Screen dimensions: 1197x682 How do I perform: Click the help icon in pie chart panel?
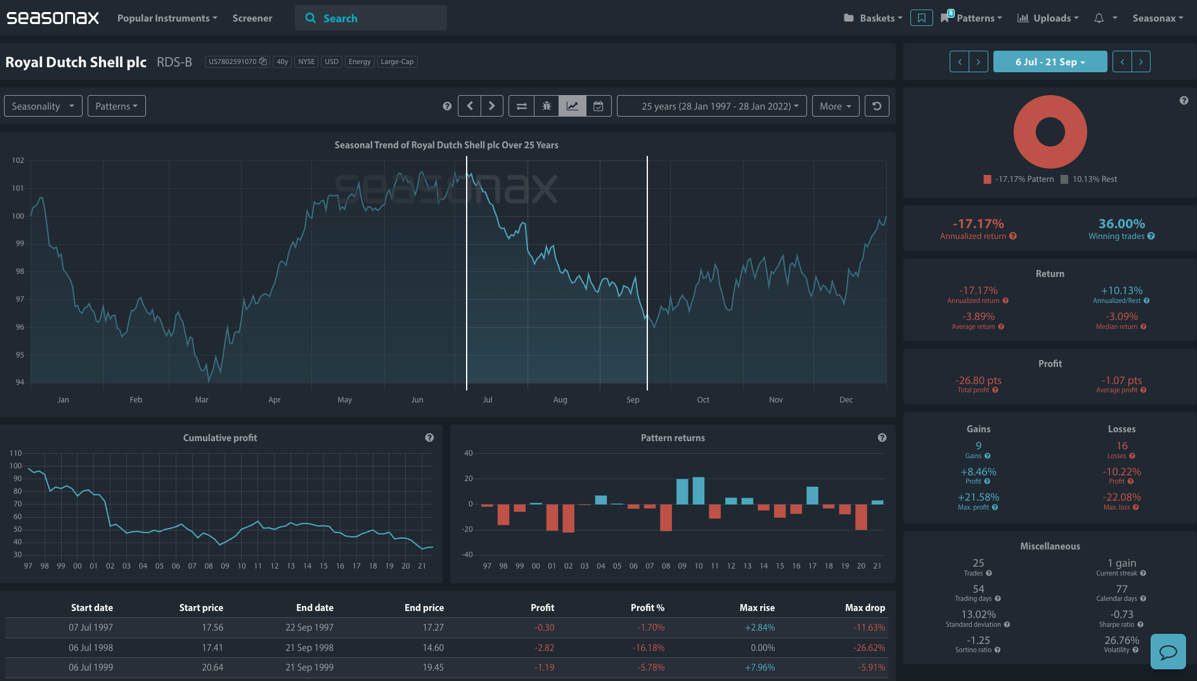point(1183,101)
